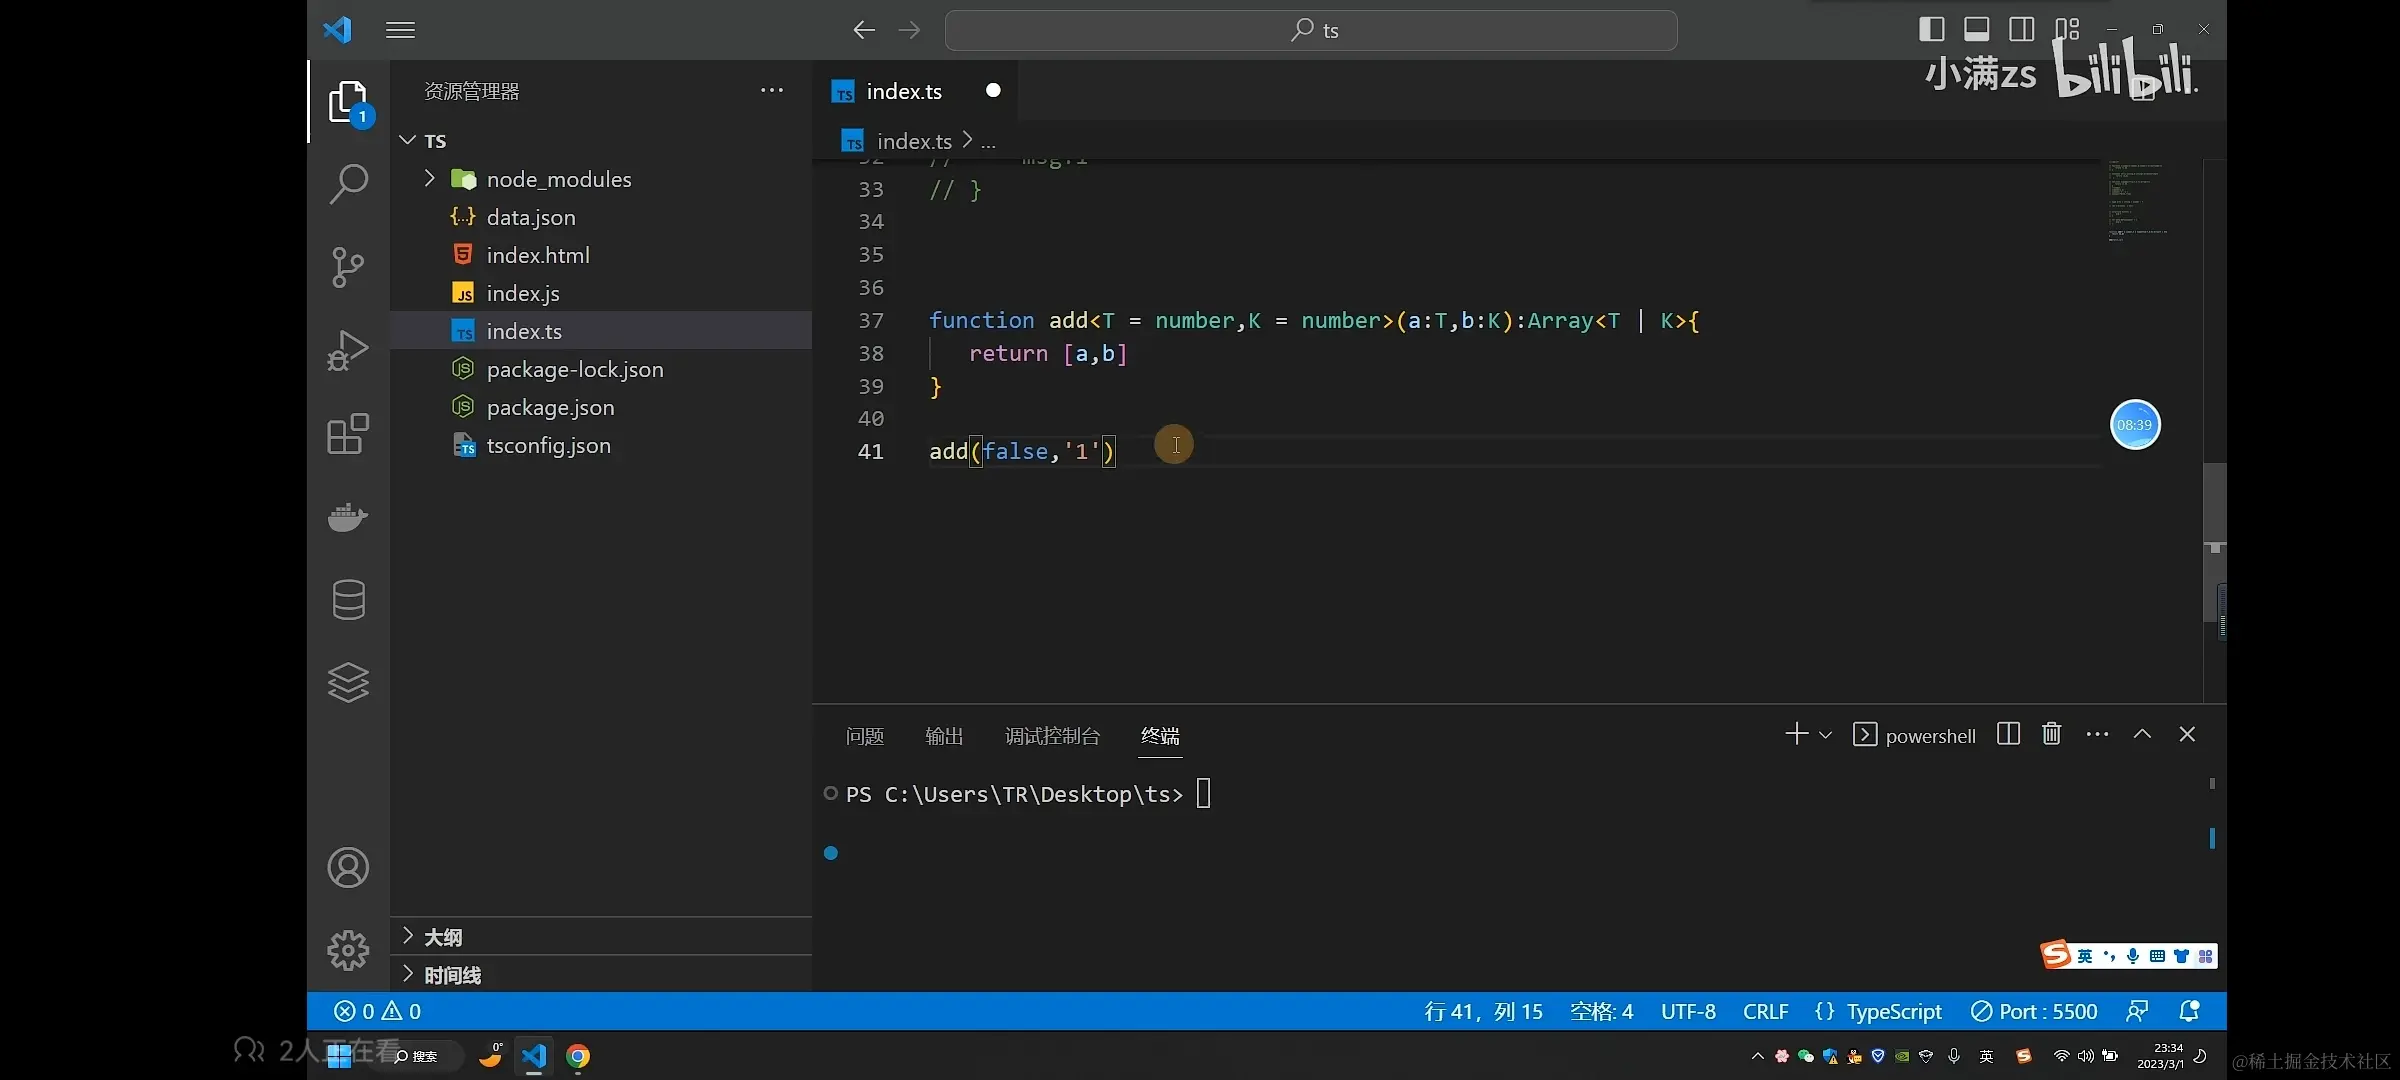Open the Search view in activity bar

[x=348, y=184]
